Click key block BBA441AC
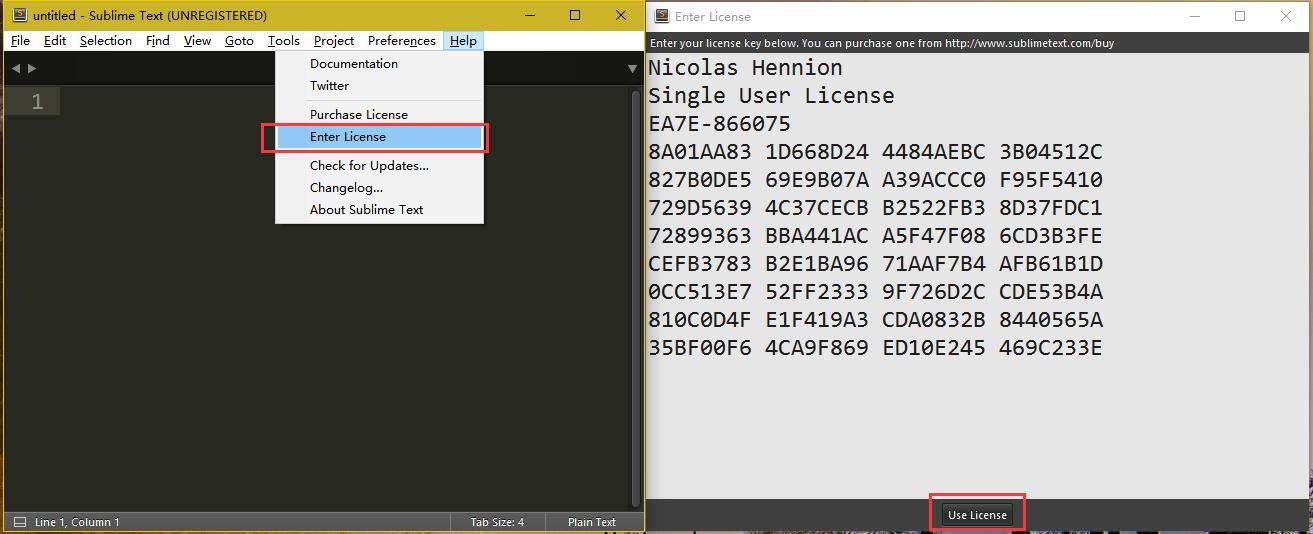This screenshot has height=534, width=1313. pos(816,236)
